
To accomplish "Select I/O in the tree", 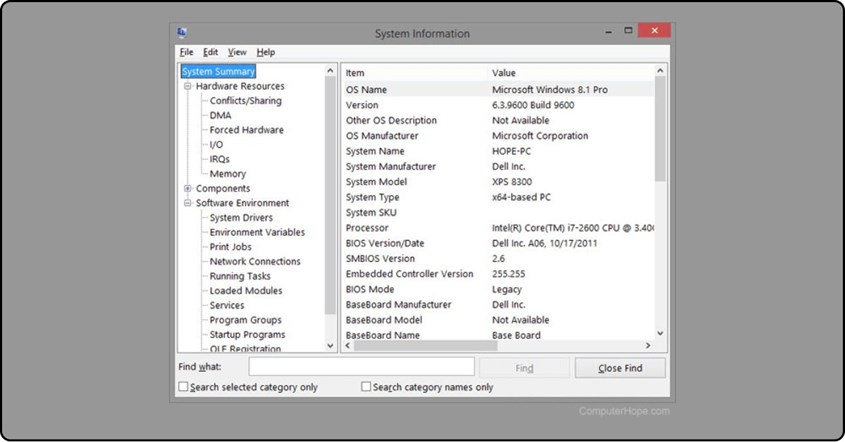I will [216, 144].
